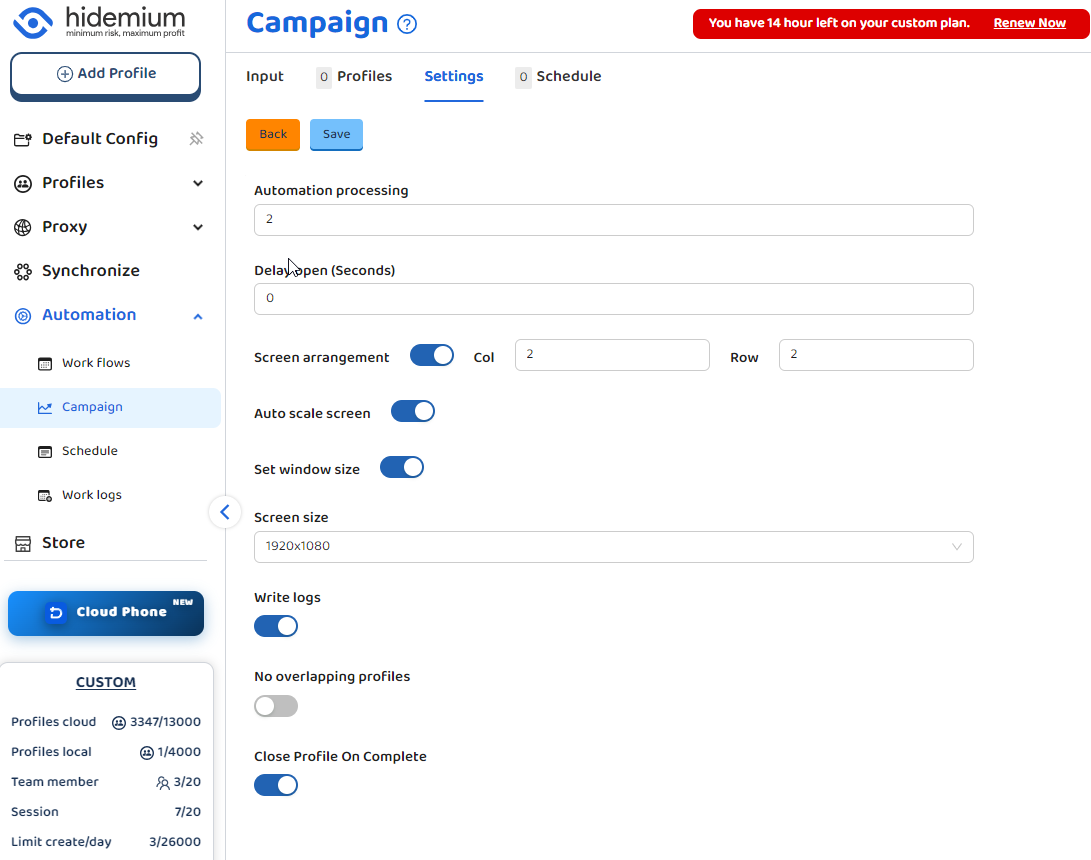Screen dimensions: 1091x860
Task: Click the Renew Now link
Action: (1029, 23)
